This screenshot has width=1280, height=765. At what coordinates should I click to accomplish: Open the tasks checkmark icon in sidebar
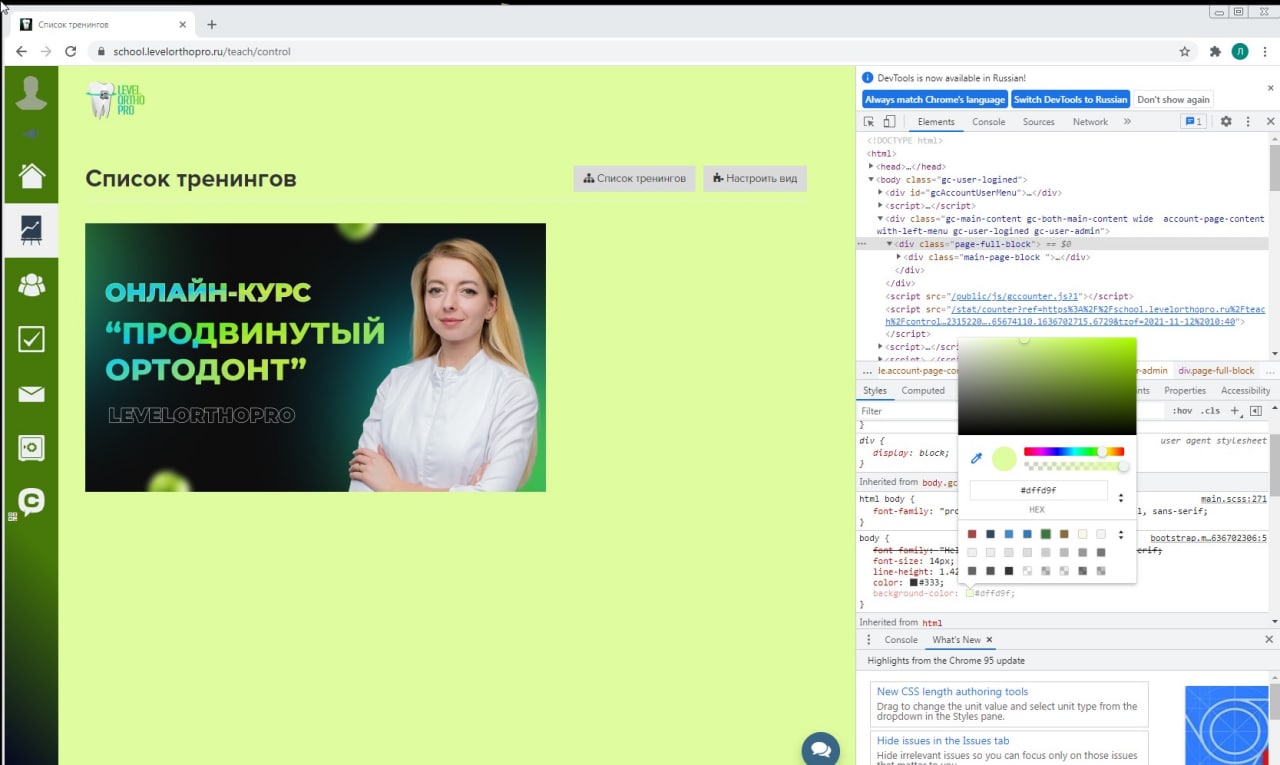pos(31,339)
